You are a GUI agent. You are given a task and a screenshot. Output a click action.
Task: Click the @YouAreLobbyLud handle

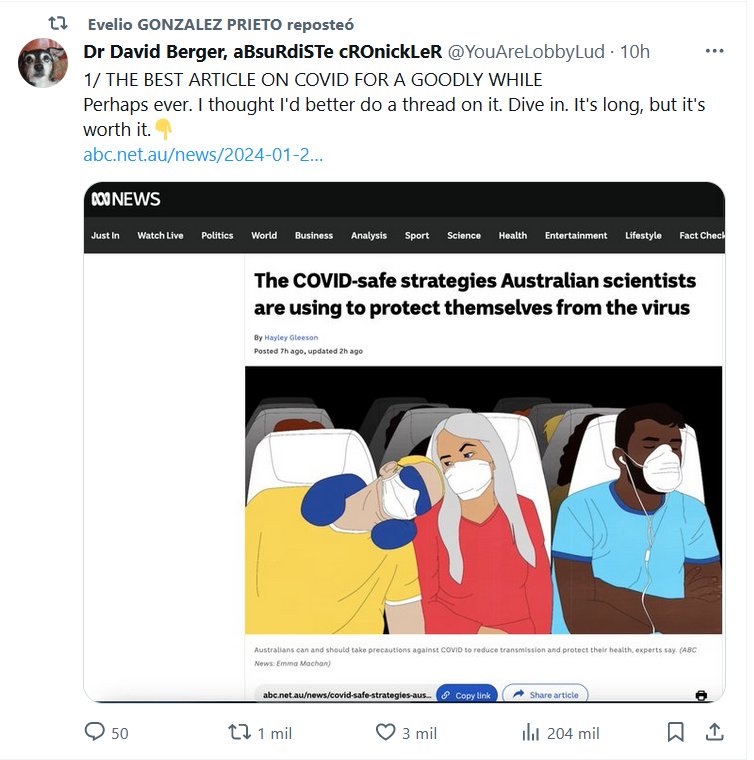click(528, 52)
